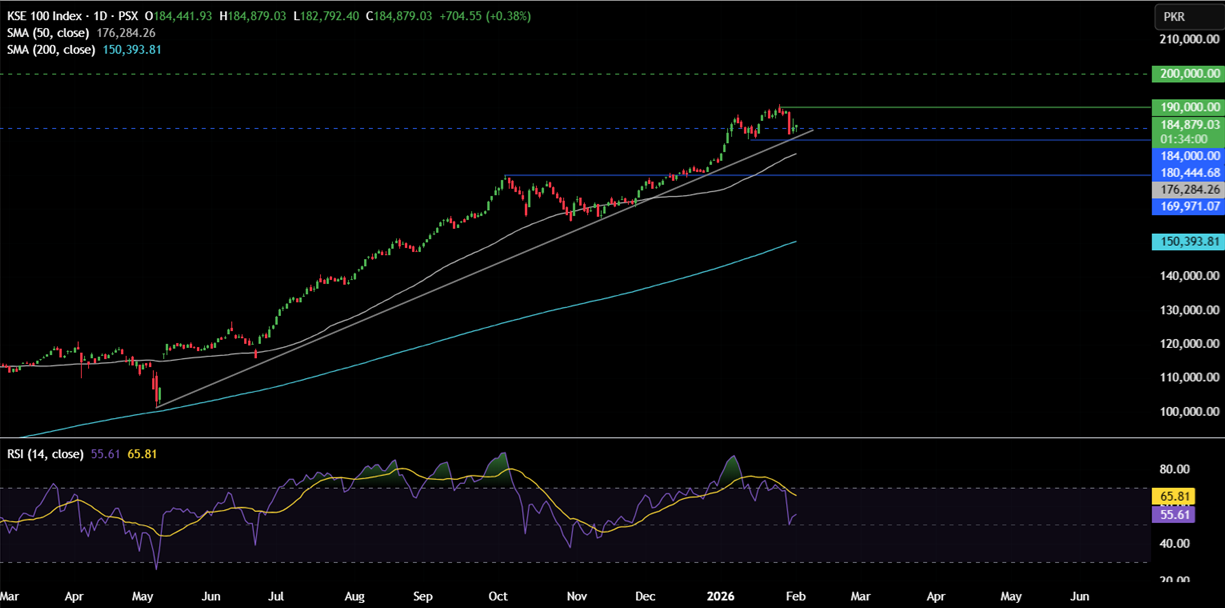Viewport: 1225px width, 608px height.
Task: Click the yellow 65.81 RSI axis label
Action: [1172, 495]
